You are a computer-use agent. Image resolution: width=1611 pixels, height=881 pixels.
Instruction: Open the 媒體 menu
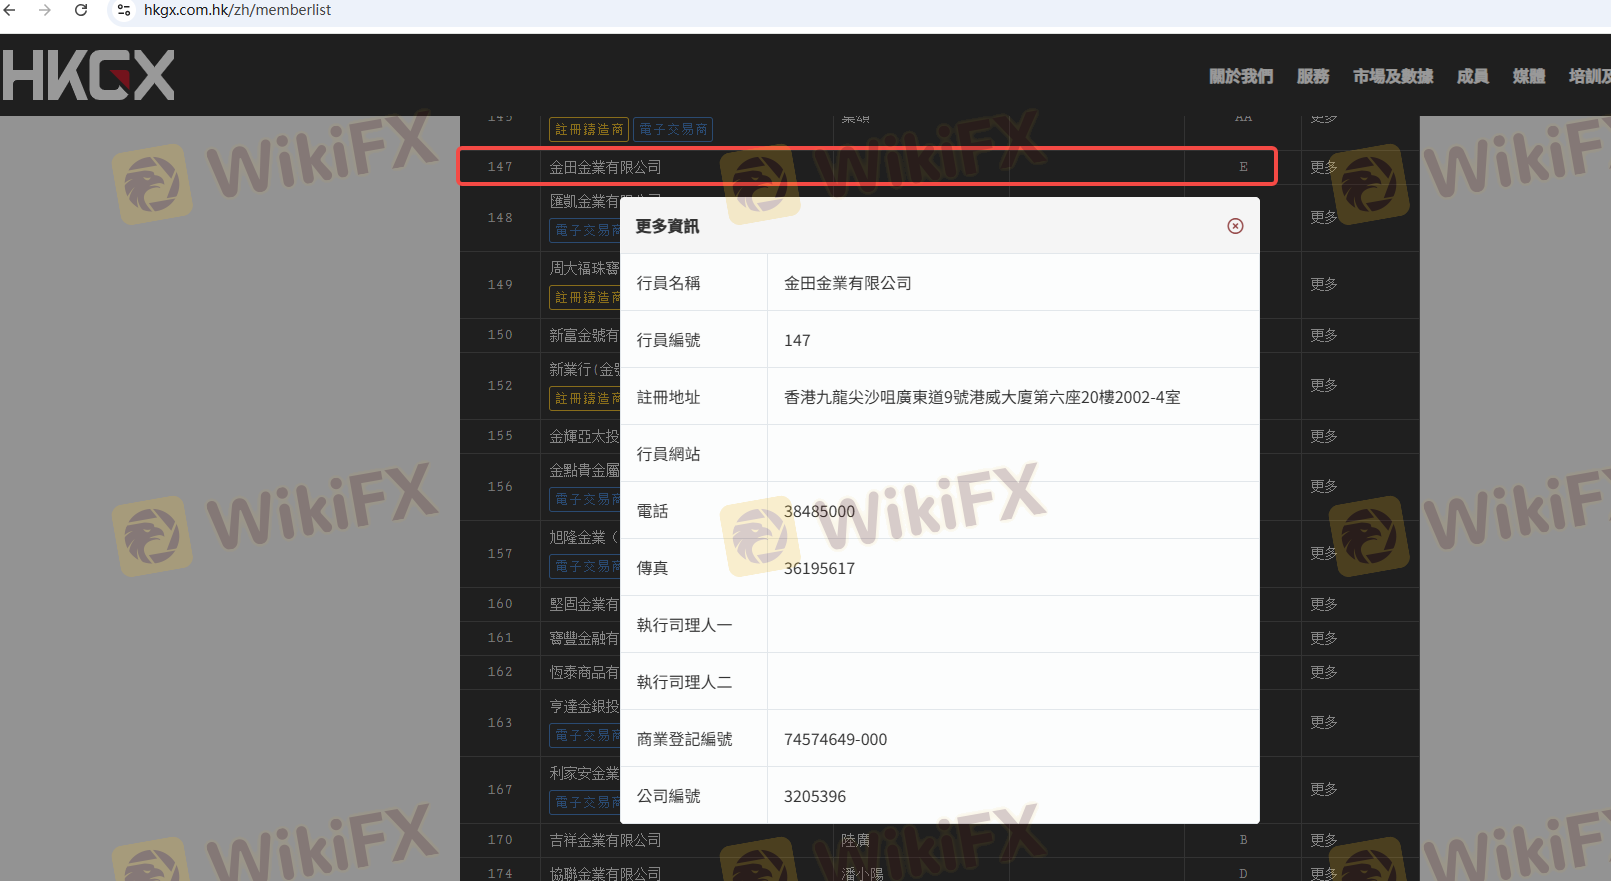click(x=1528, y=76)
